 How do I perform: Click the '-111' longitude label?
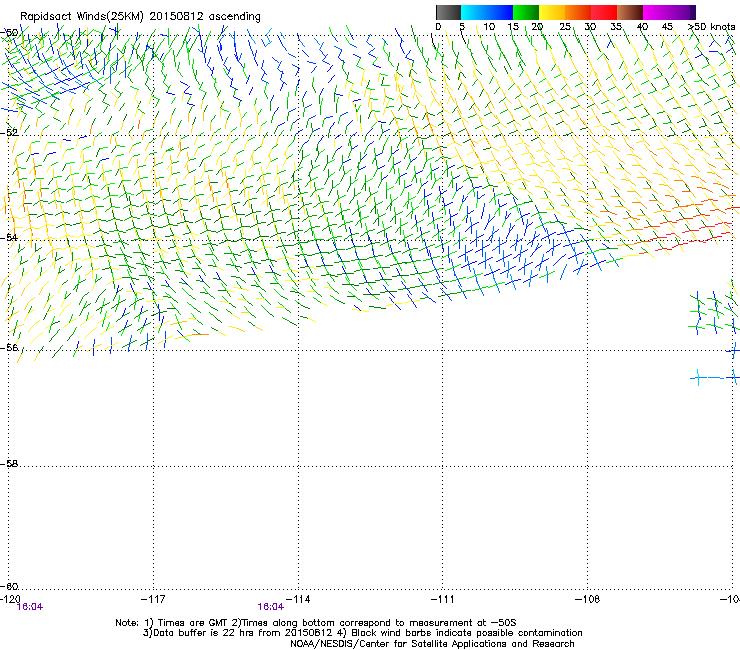click(442, 599)
